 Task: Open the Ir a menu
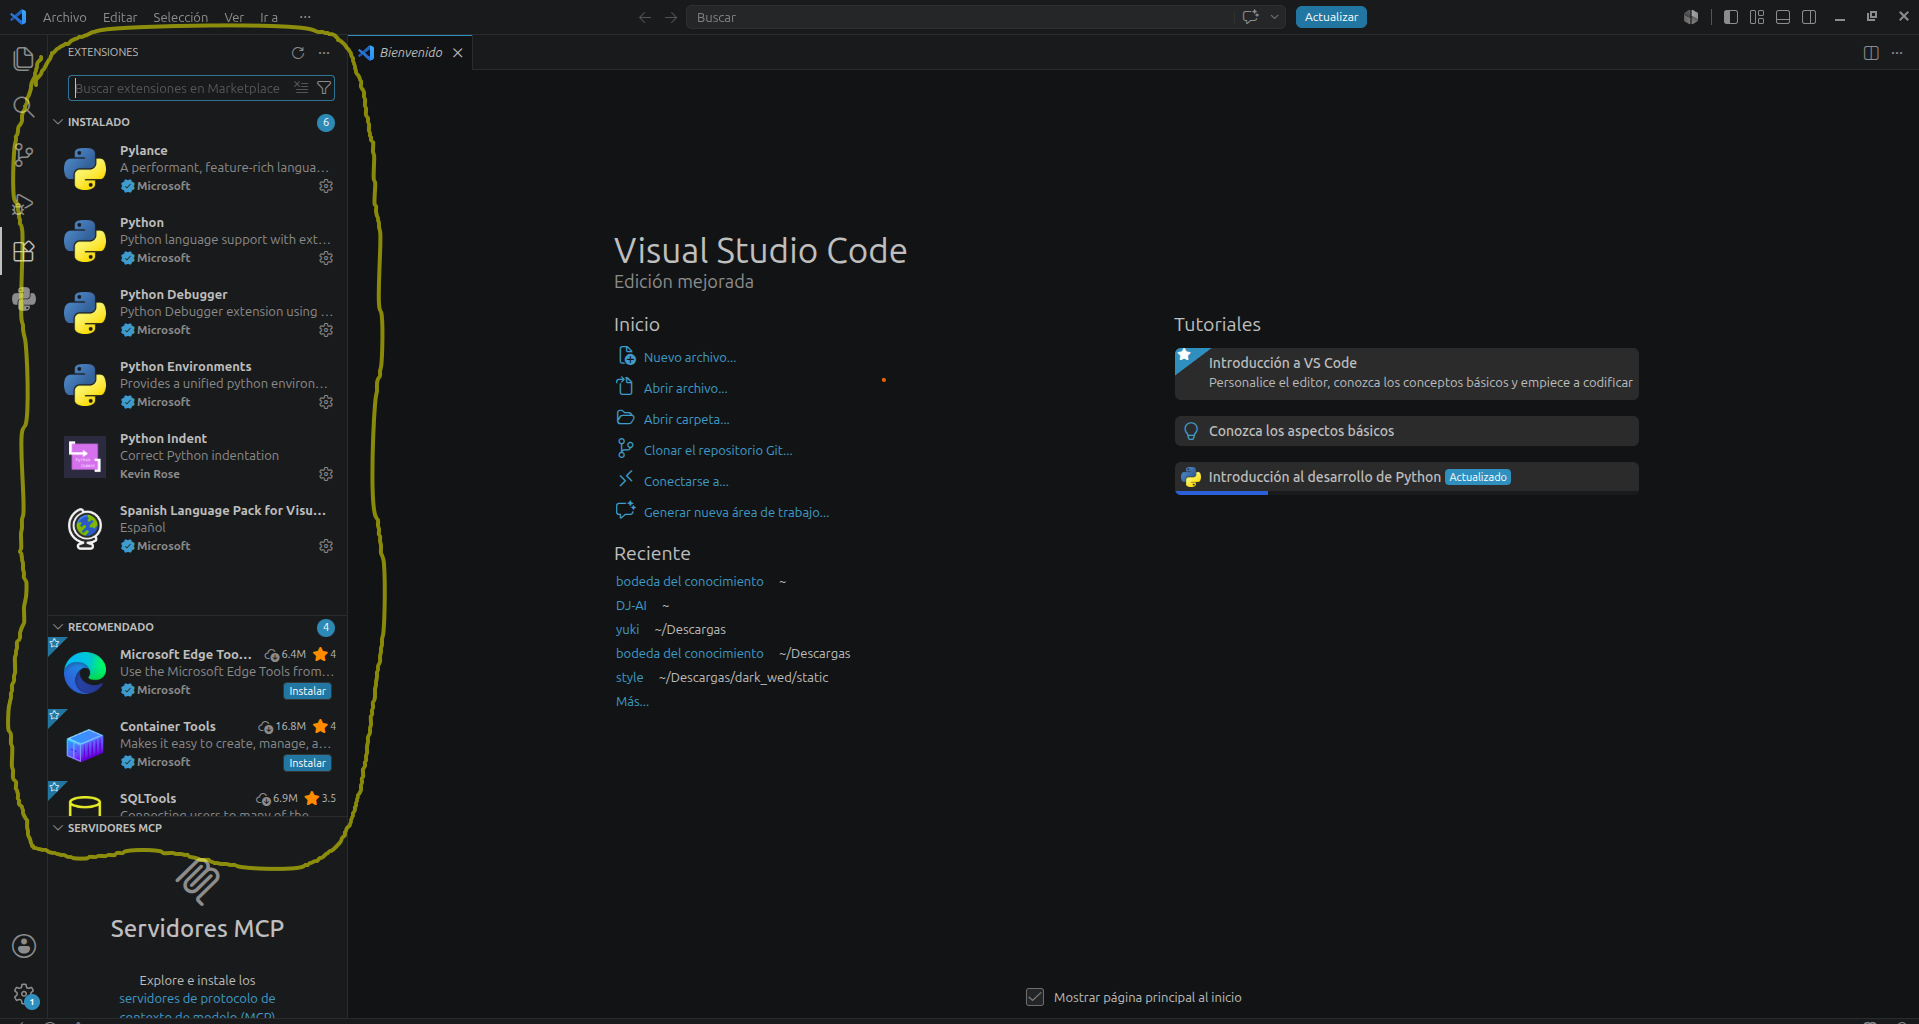point(269,17)
